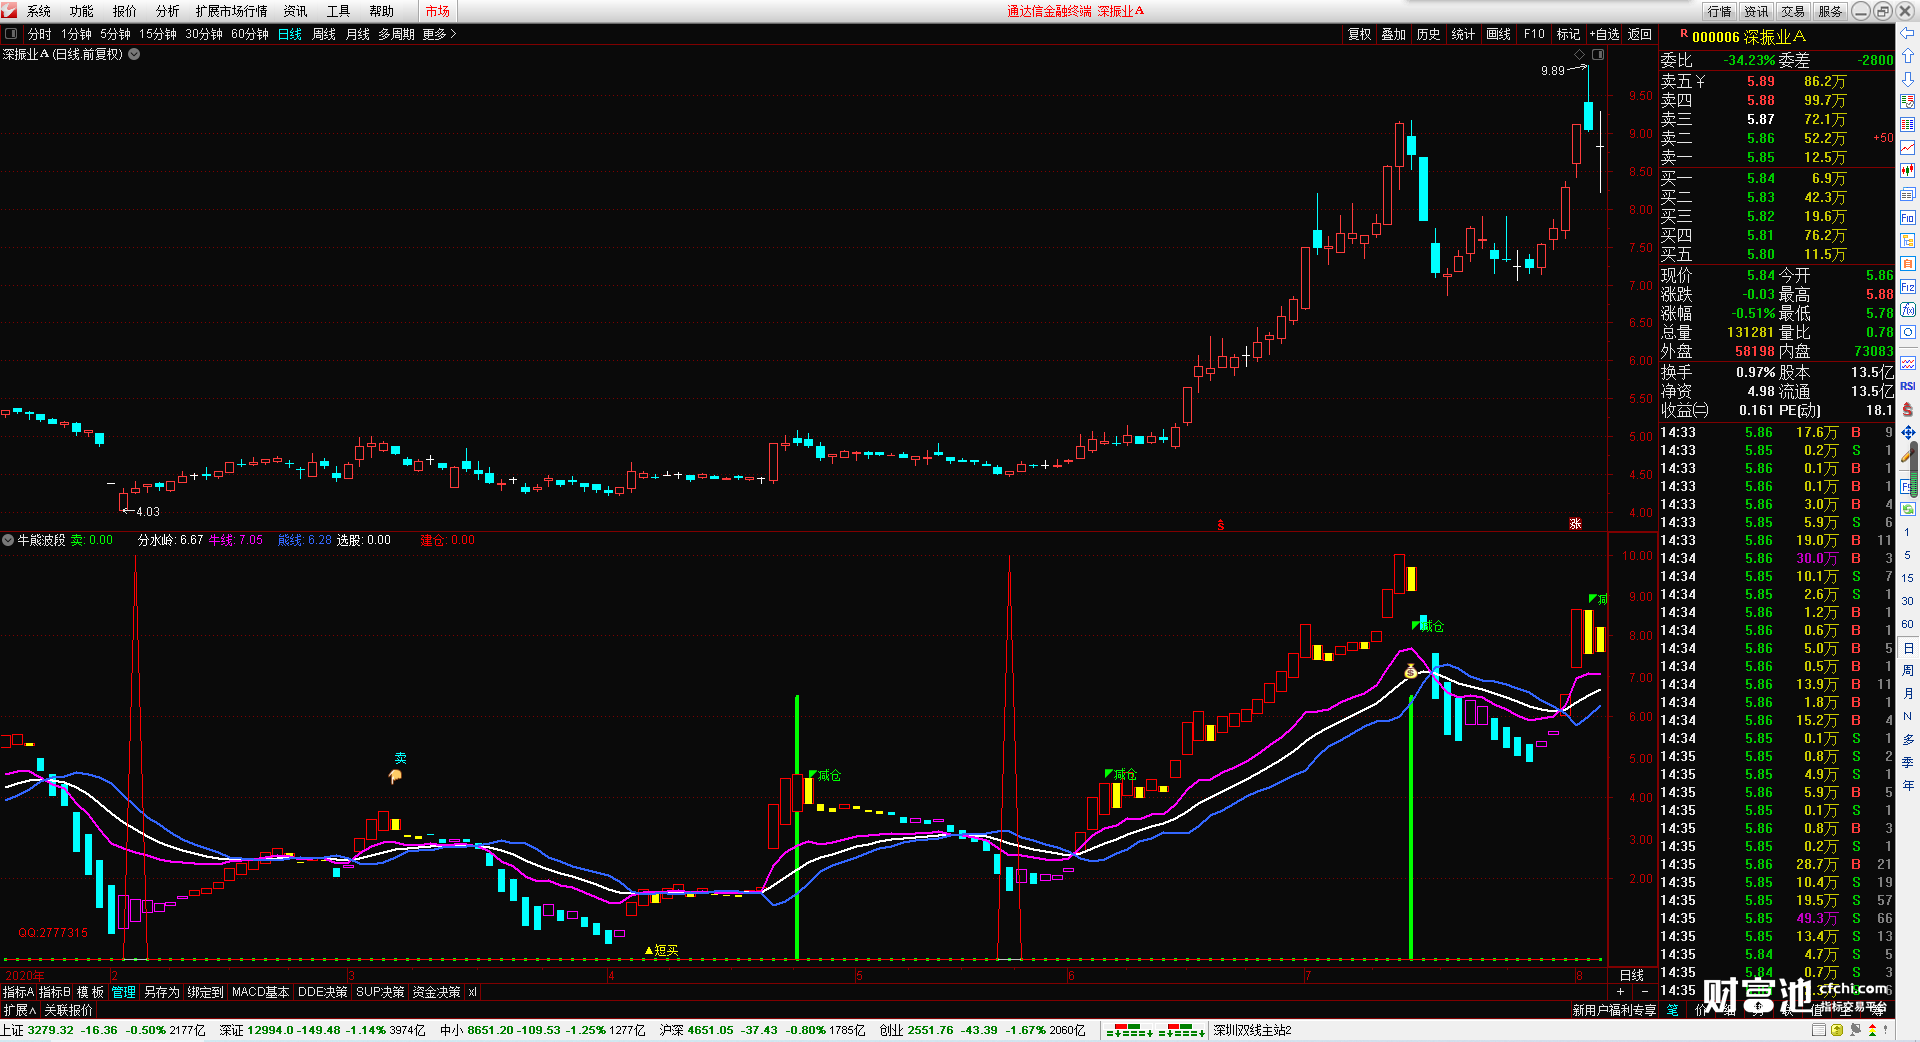This screenshot has height=1042, width=1920.
Task: Open the wavy indicator lines icon
Action: click(x=1907, y=362)
